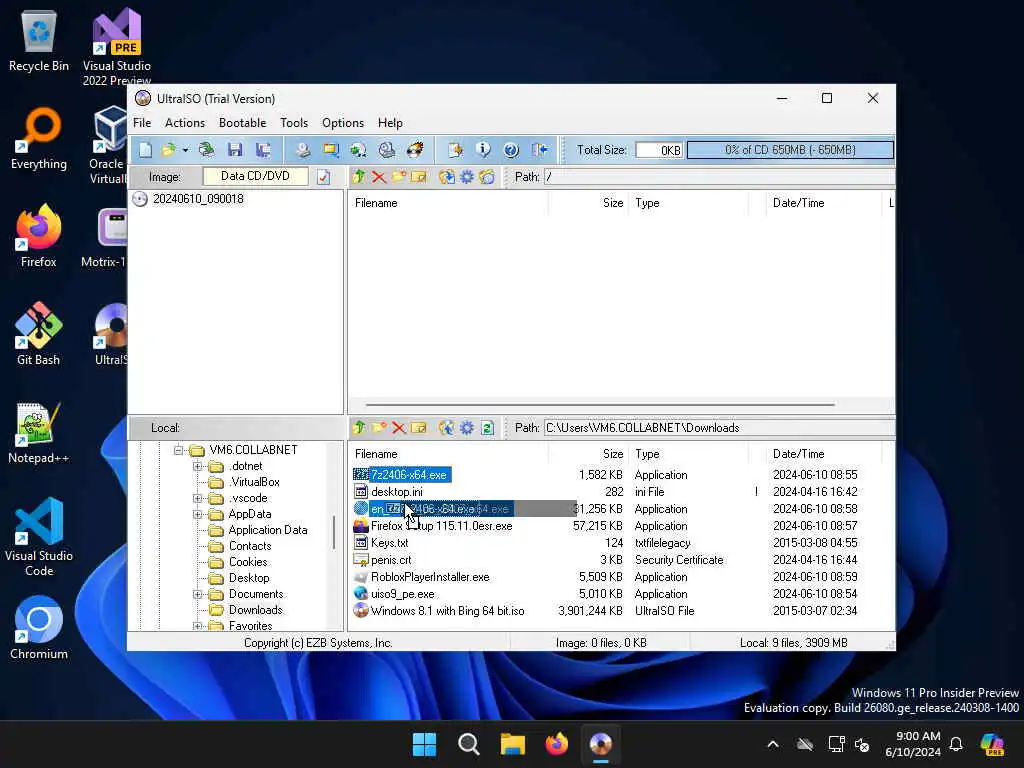Select the desktop.ini file
Viewport: 1024px width, 768px height.
pyautogui.click(x=396, y=492)
